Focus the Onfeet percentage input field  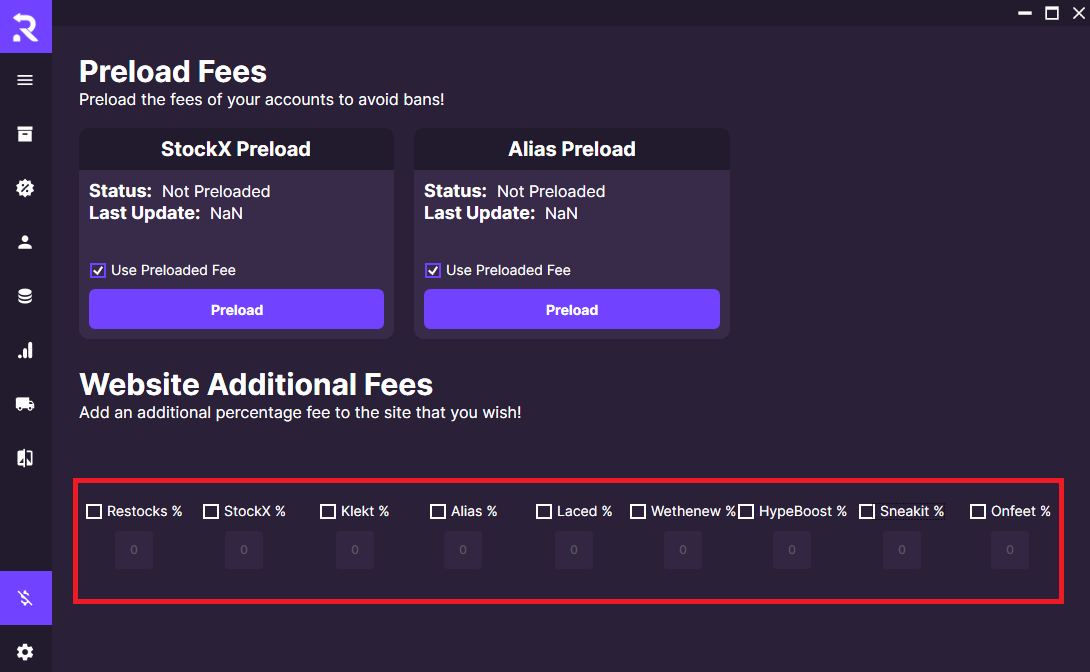pos(1009,550)
